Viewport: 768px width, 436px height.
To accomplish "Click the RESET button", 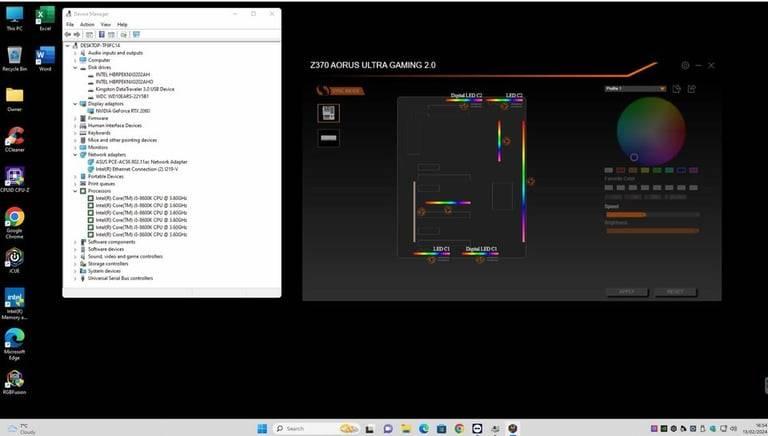I will (x=675, y=292).
